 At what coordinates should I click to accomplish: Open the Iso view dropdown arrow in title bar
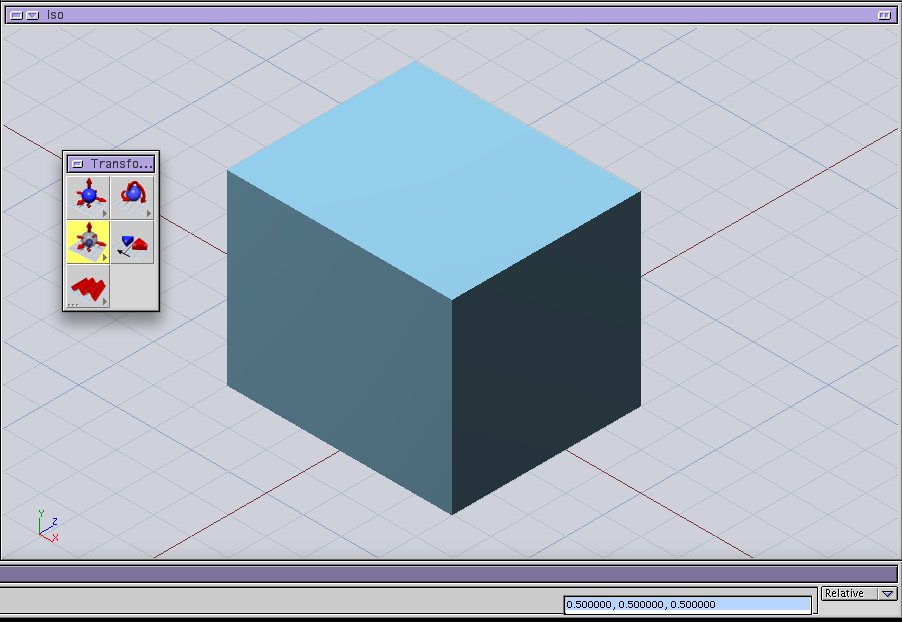pos(32,15)
